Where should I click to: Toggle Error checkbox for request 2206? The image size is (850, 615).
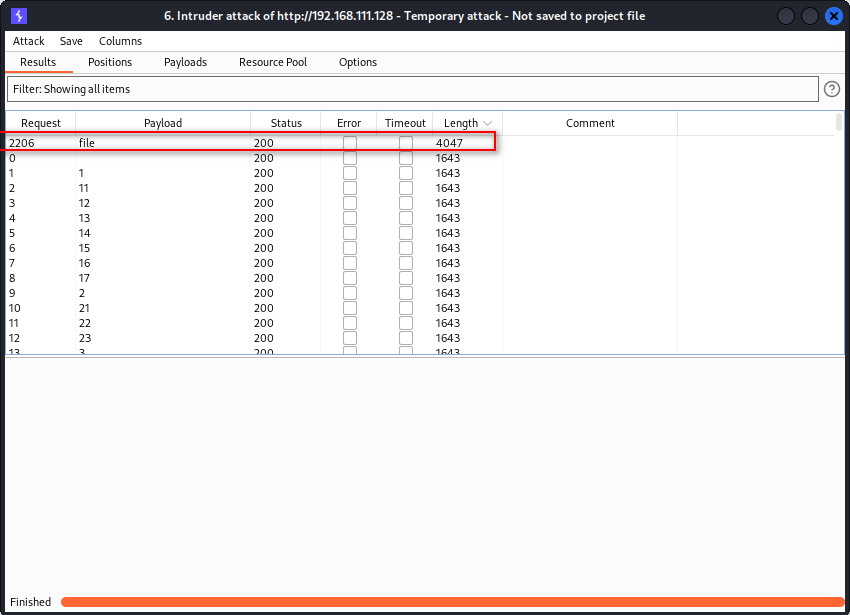point(350,143)
